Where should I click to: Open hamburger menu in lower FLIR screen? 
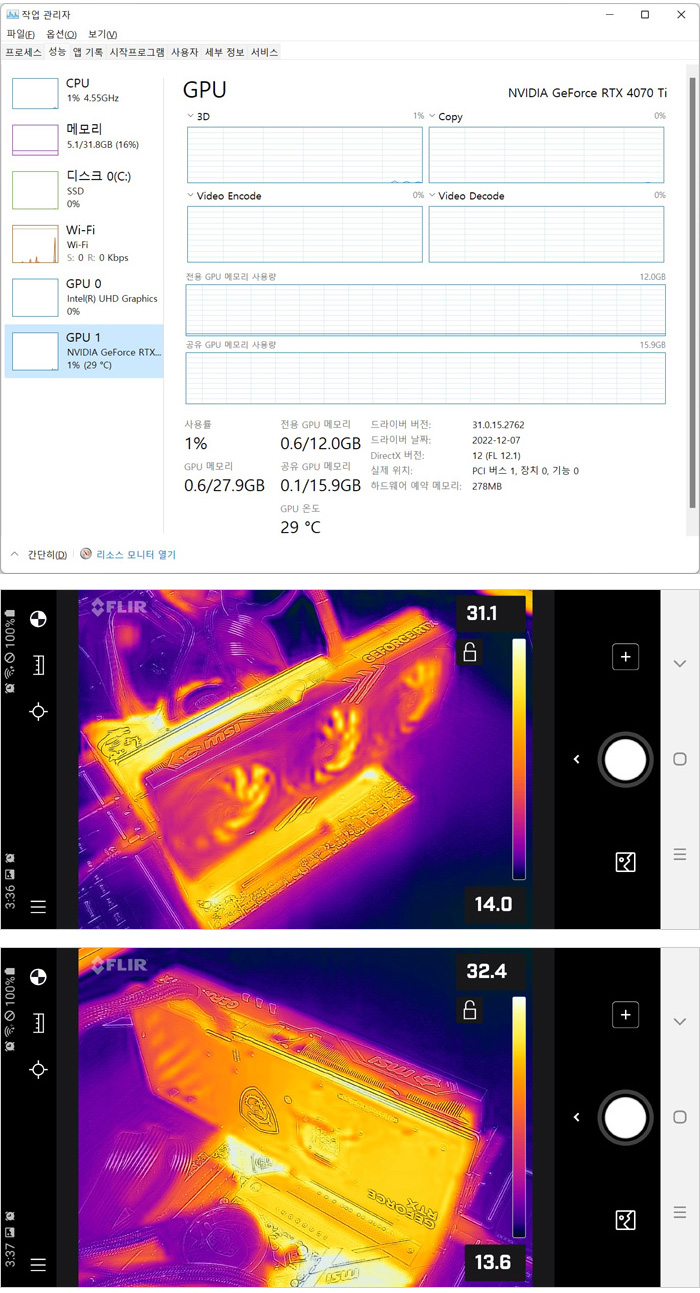[38, 1265]
